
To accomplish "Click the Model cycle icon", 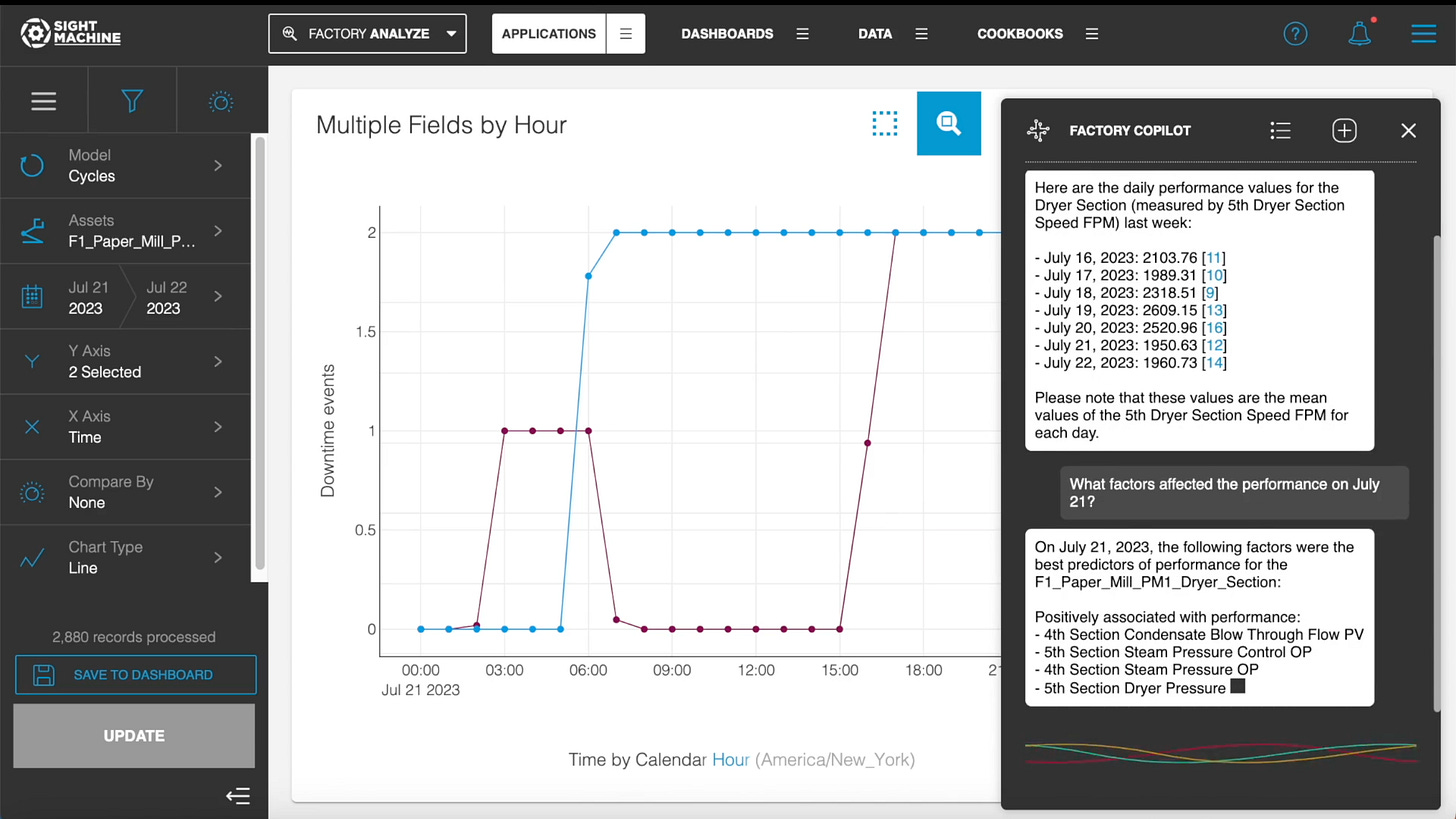I will pyautogui.click(x=32, y=166).
